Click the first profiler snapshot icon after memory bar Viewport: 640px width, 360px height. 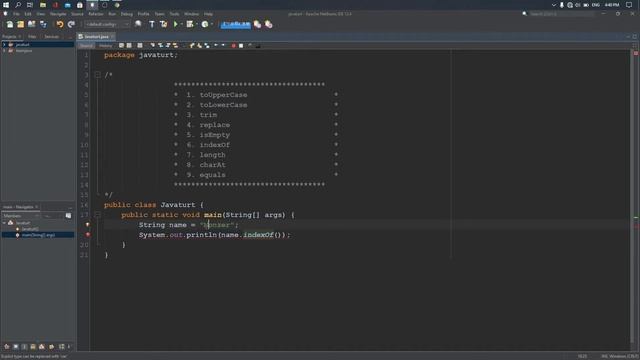pyautogui.click(x=257, y=24)
